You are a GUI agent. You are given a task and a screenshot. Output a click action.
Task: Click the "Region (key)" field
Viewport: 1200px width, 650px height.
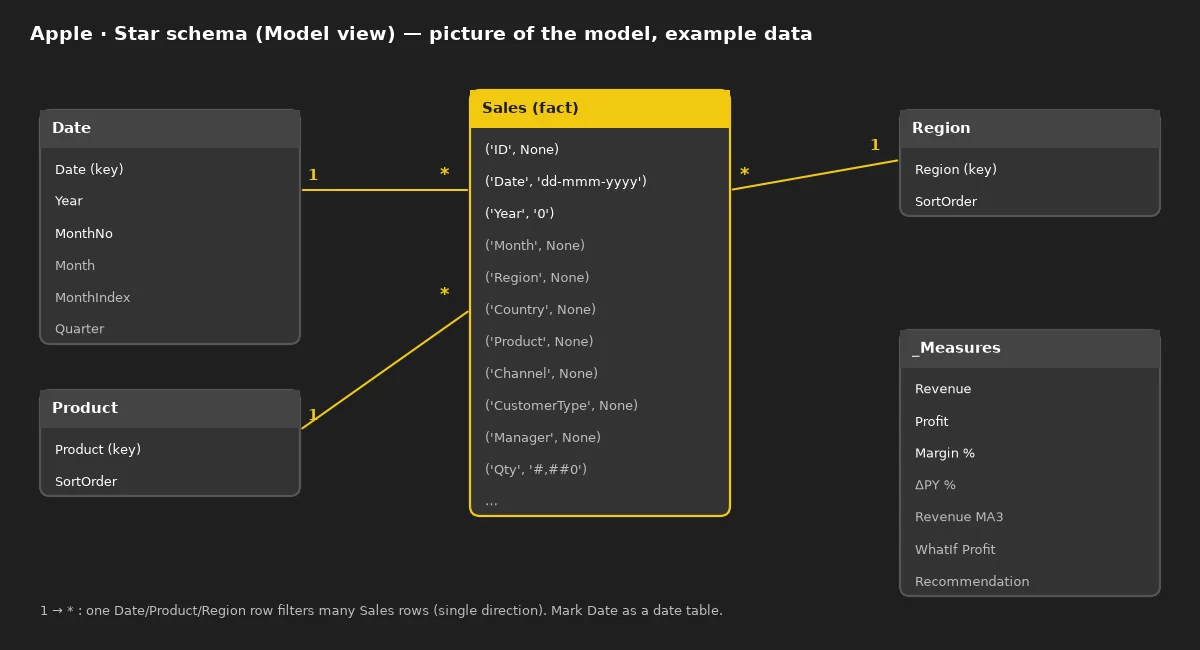956,170
